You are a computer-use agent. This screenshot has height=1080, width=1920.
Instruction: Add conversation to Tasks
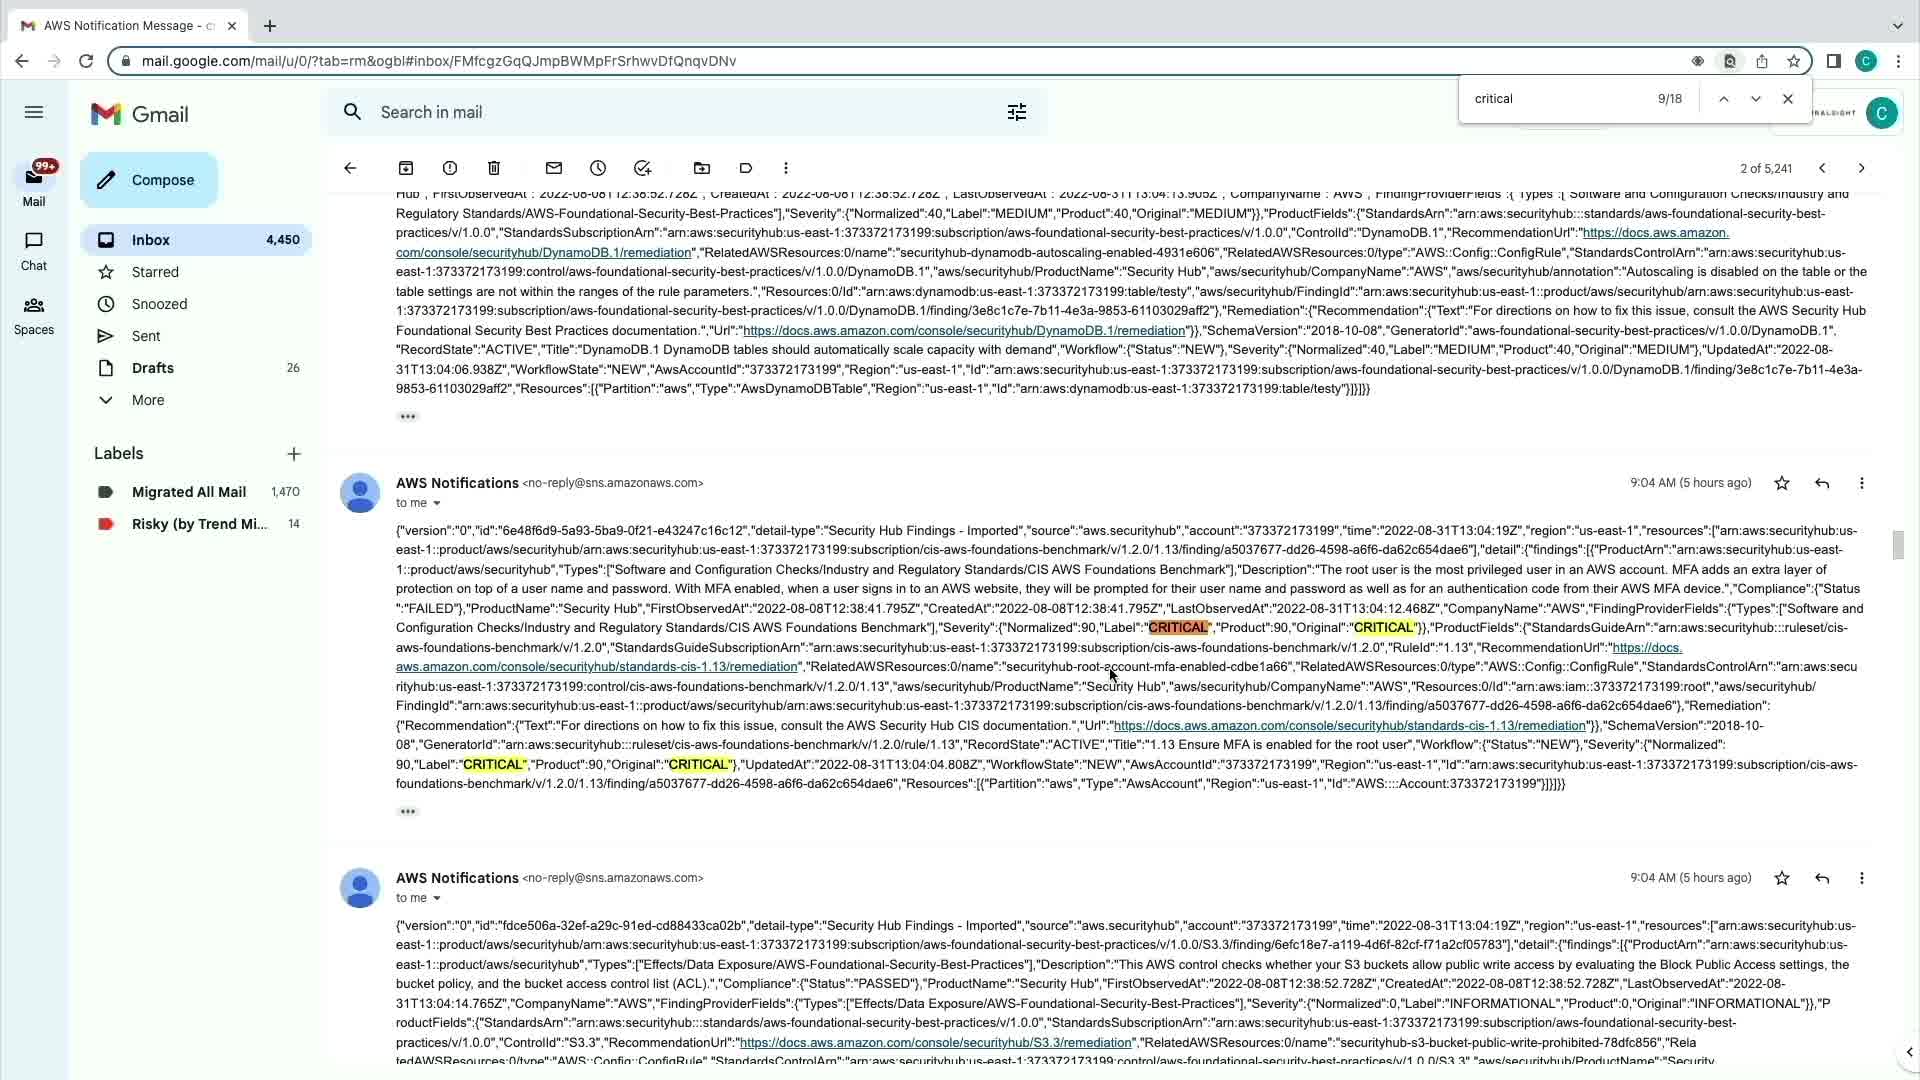pos(643,168)
